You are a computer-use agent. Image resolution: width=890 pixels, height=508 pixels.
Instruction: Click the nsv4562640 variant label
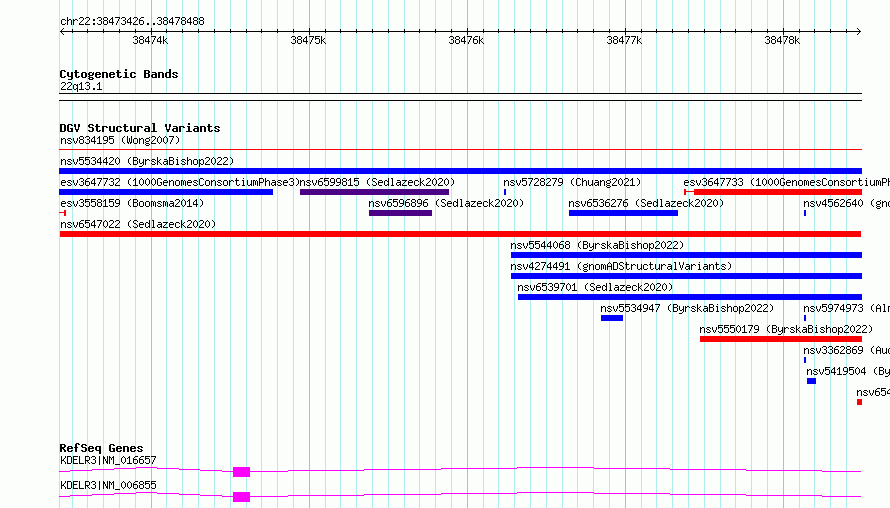(x=846, y=203)
